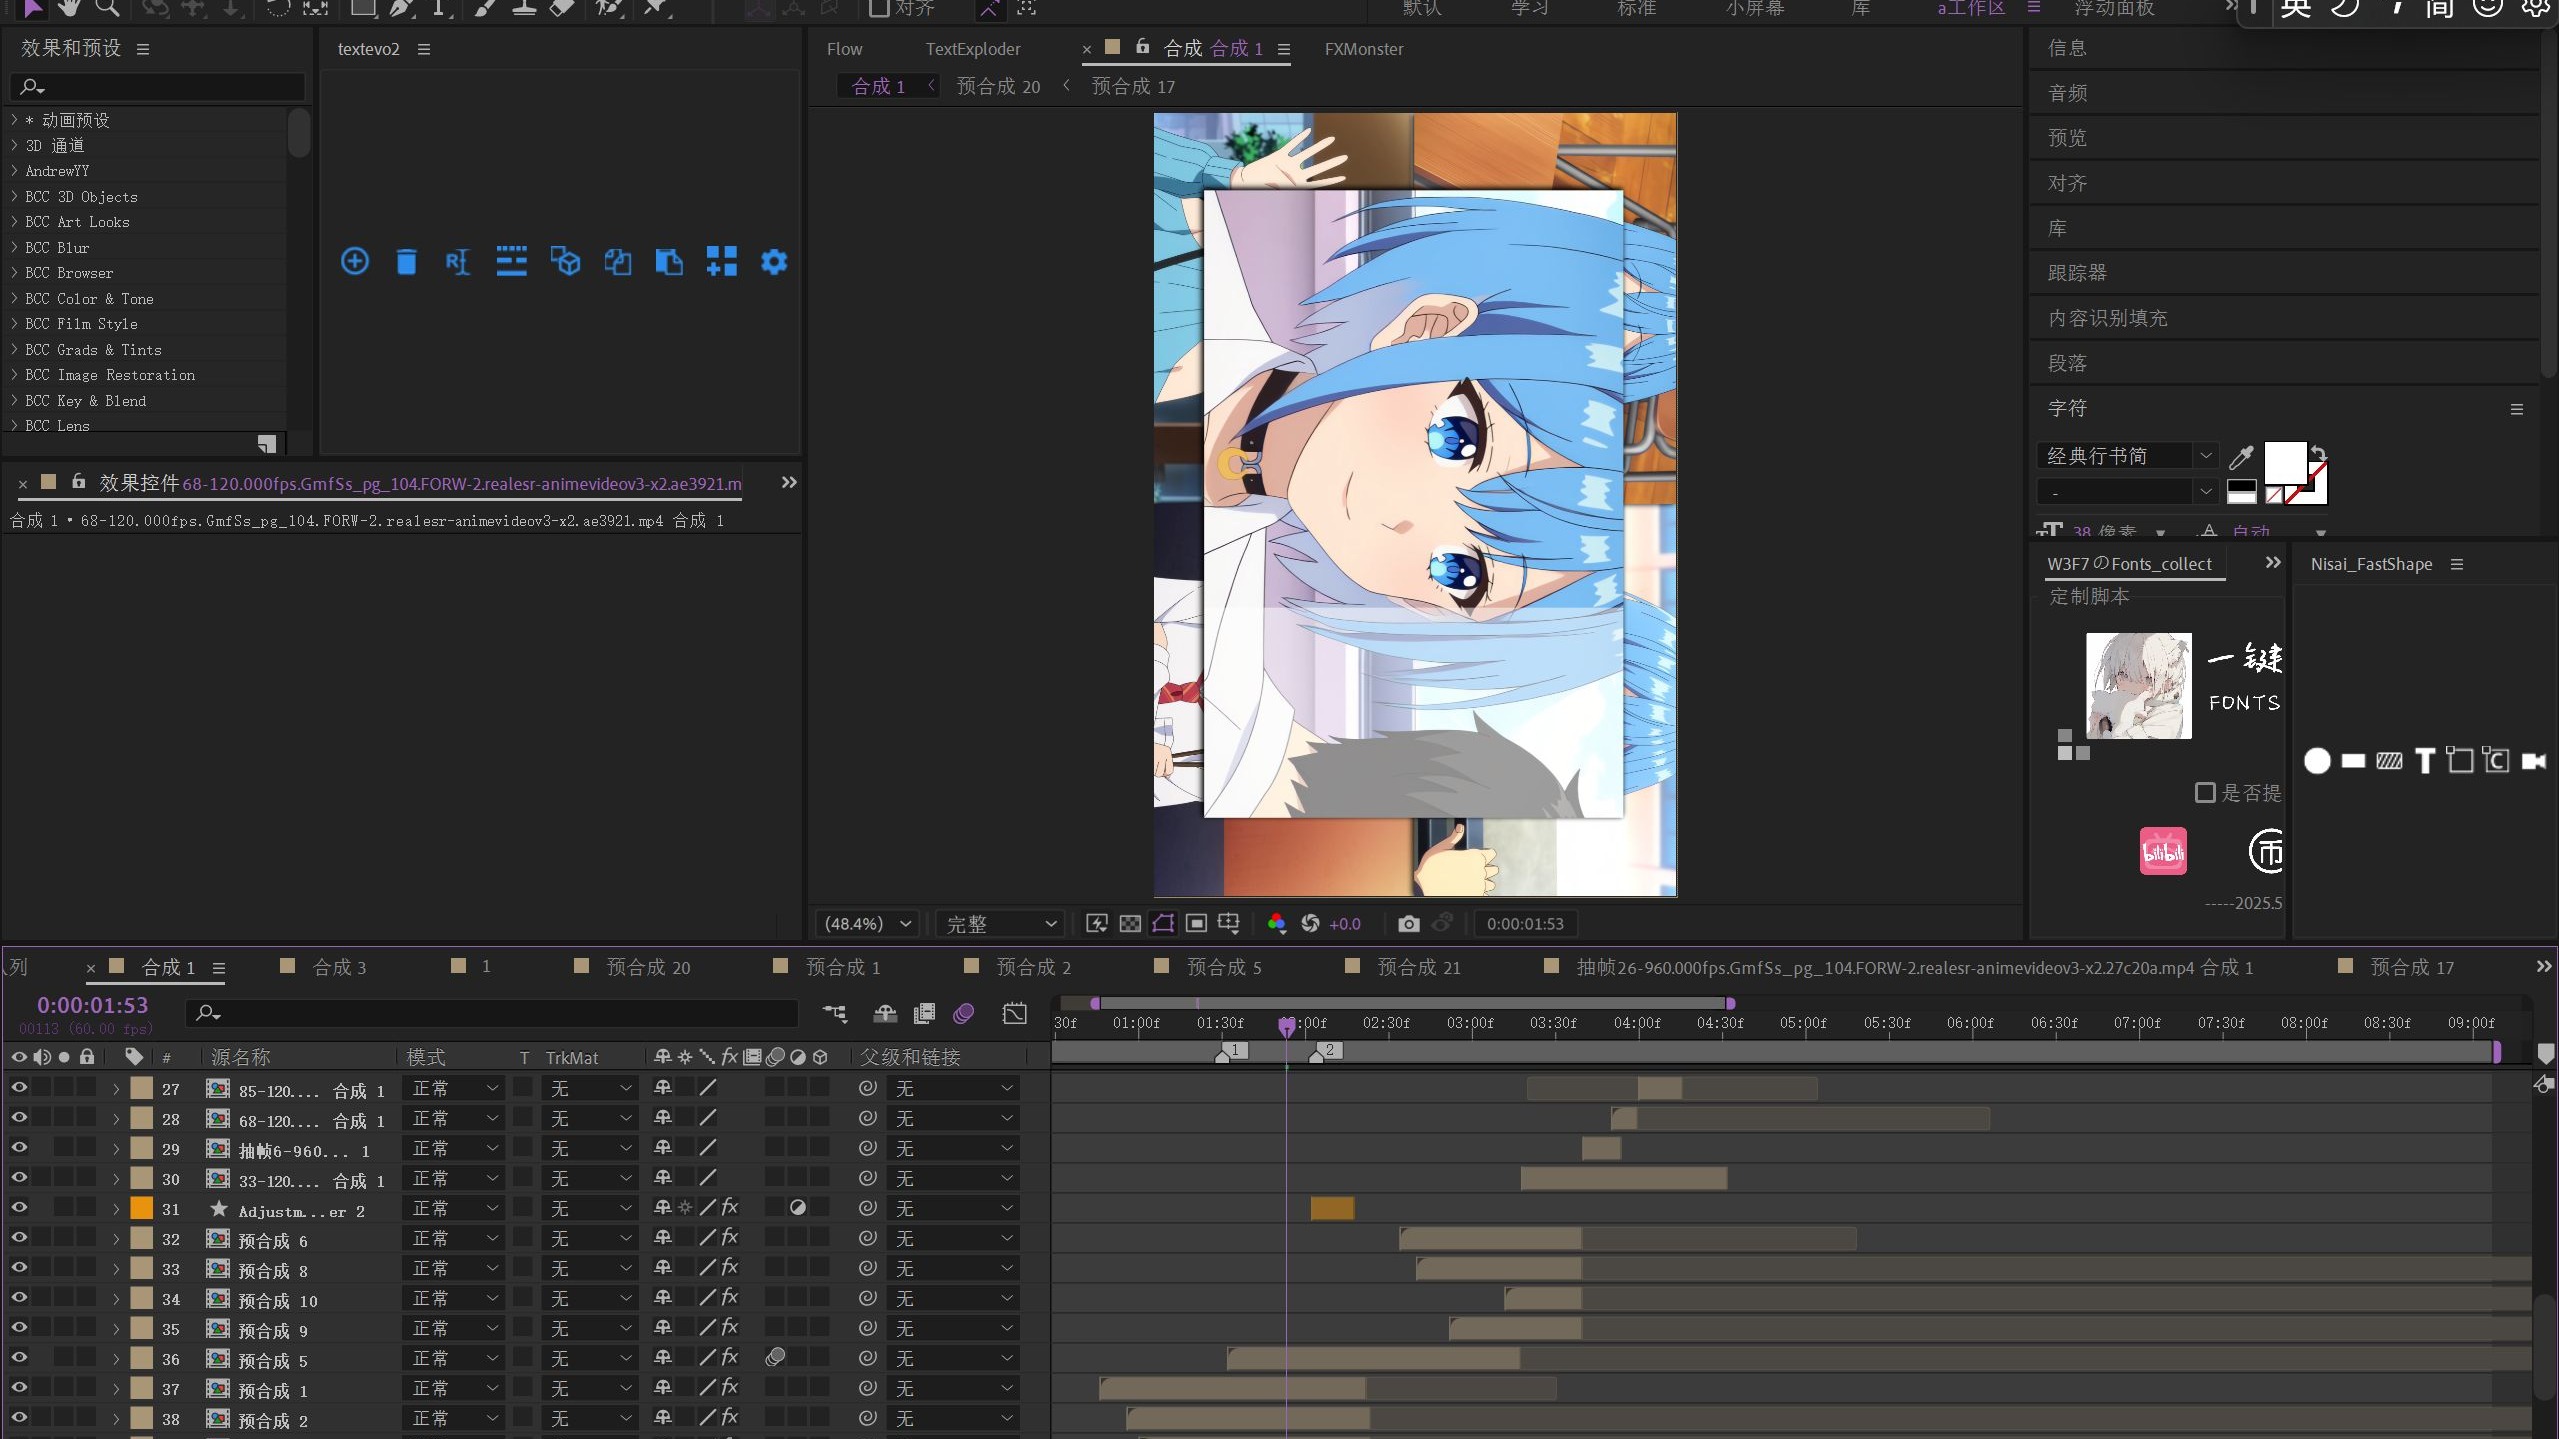This screenshot has width=2559, height=1439.
Task: Toggle lock on the 效果控件 panel
Action: coord(78,482)
